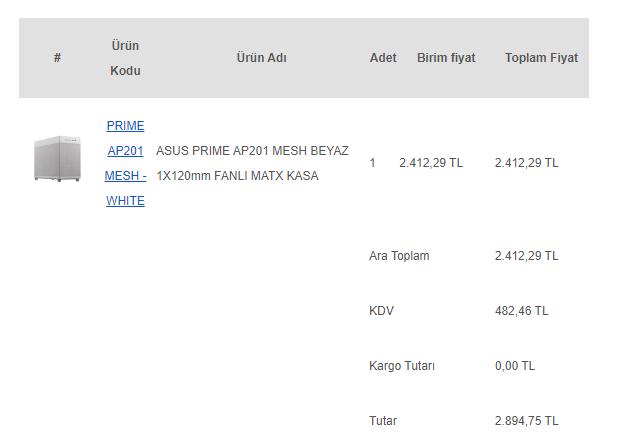Image resolution: width=617 pixels, height=437 pixels.
Task: Click the grand total 2.894,75 TL
Action: coord(526,421)
